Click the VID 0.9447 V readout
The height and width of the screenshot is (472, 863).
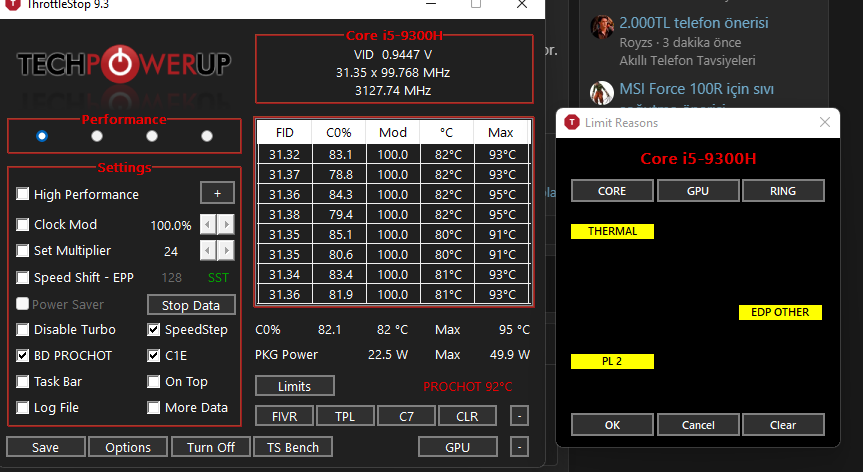(393, 55)
